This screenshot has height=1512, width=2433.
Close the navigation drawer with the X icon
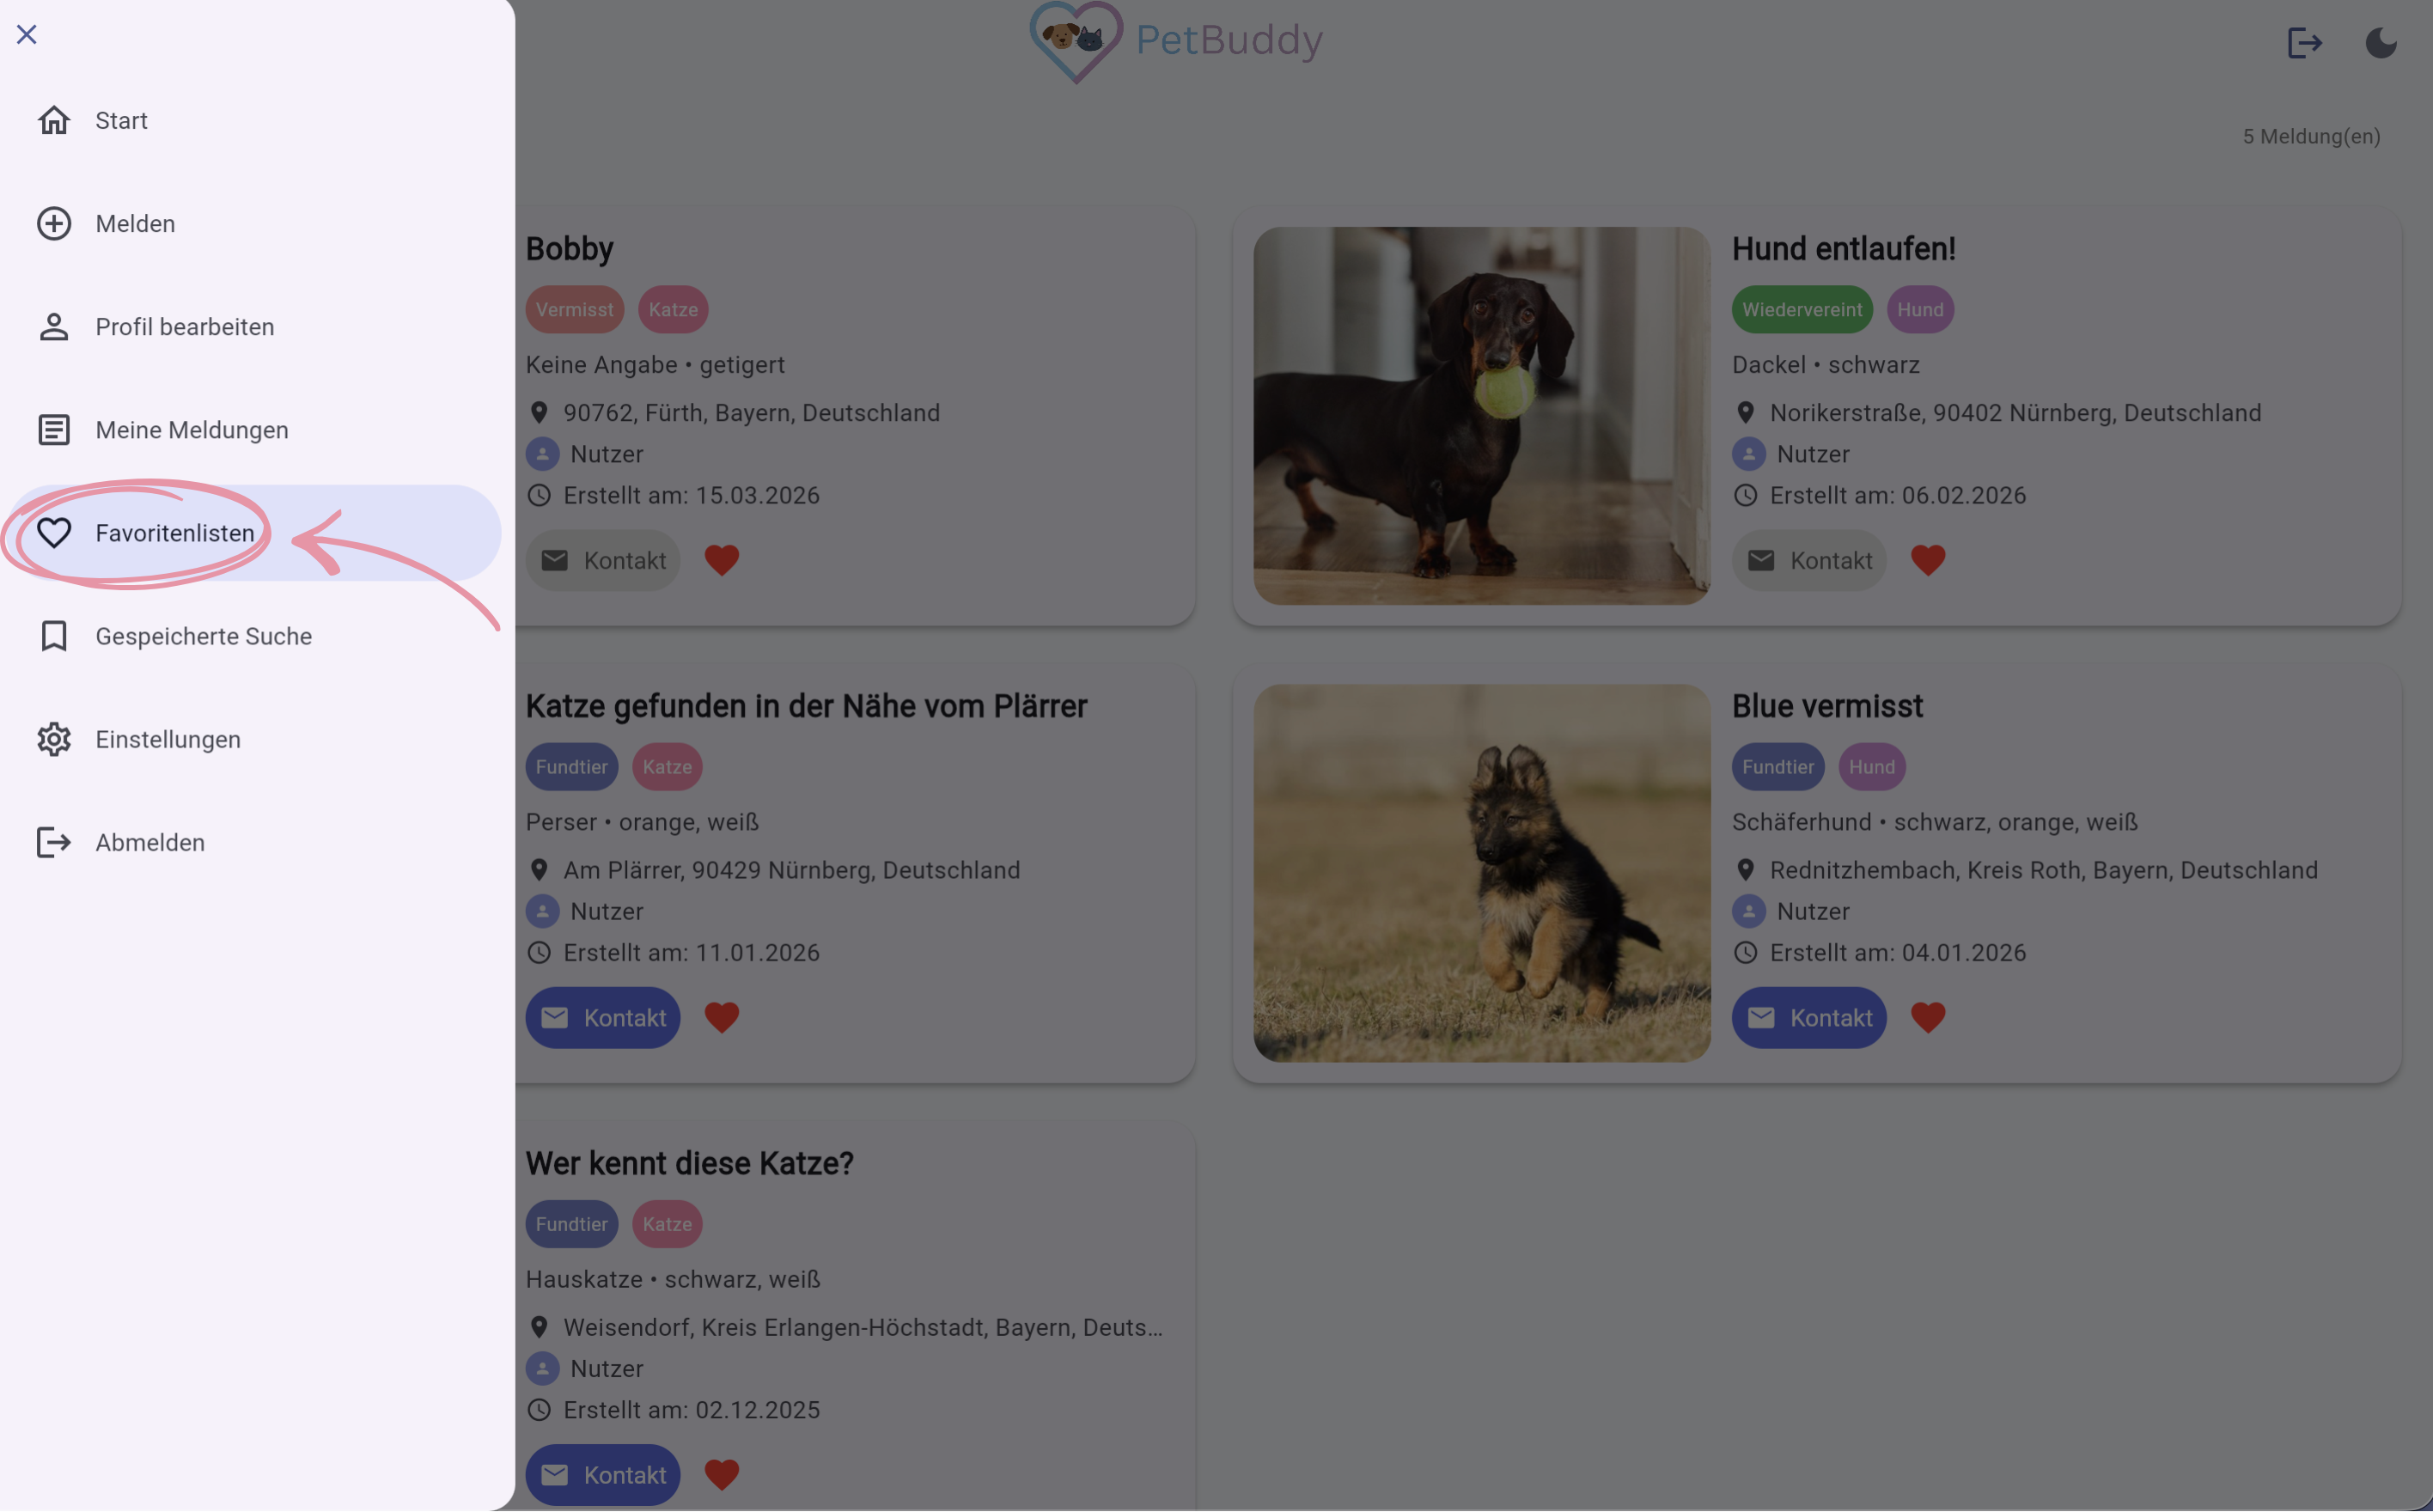[27, 35]
